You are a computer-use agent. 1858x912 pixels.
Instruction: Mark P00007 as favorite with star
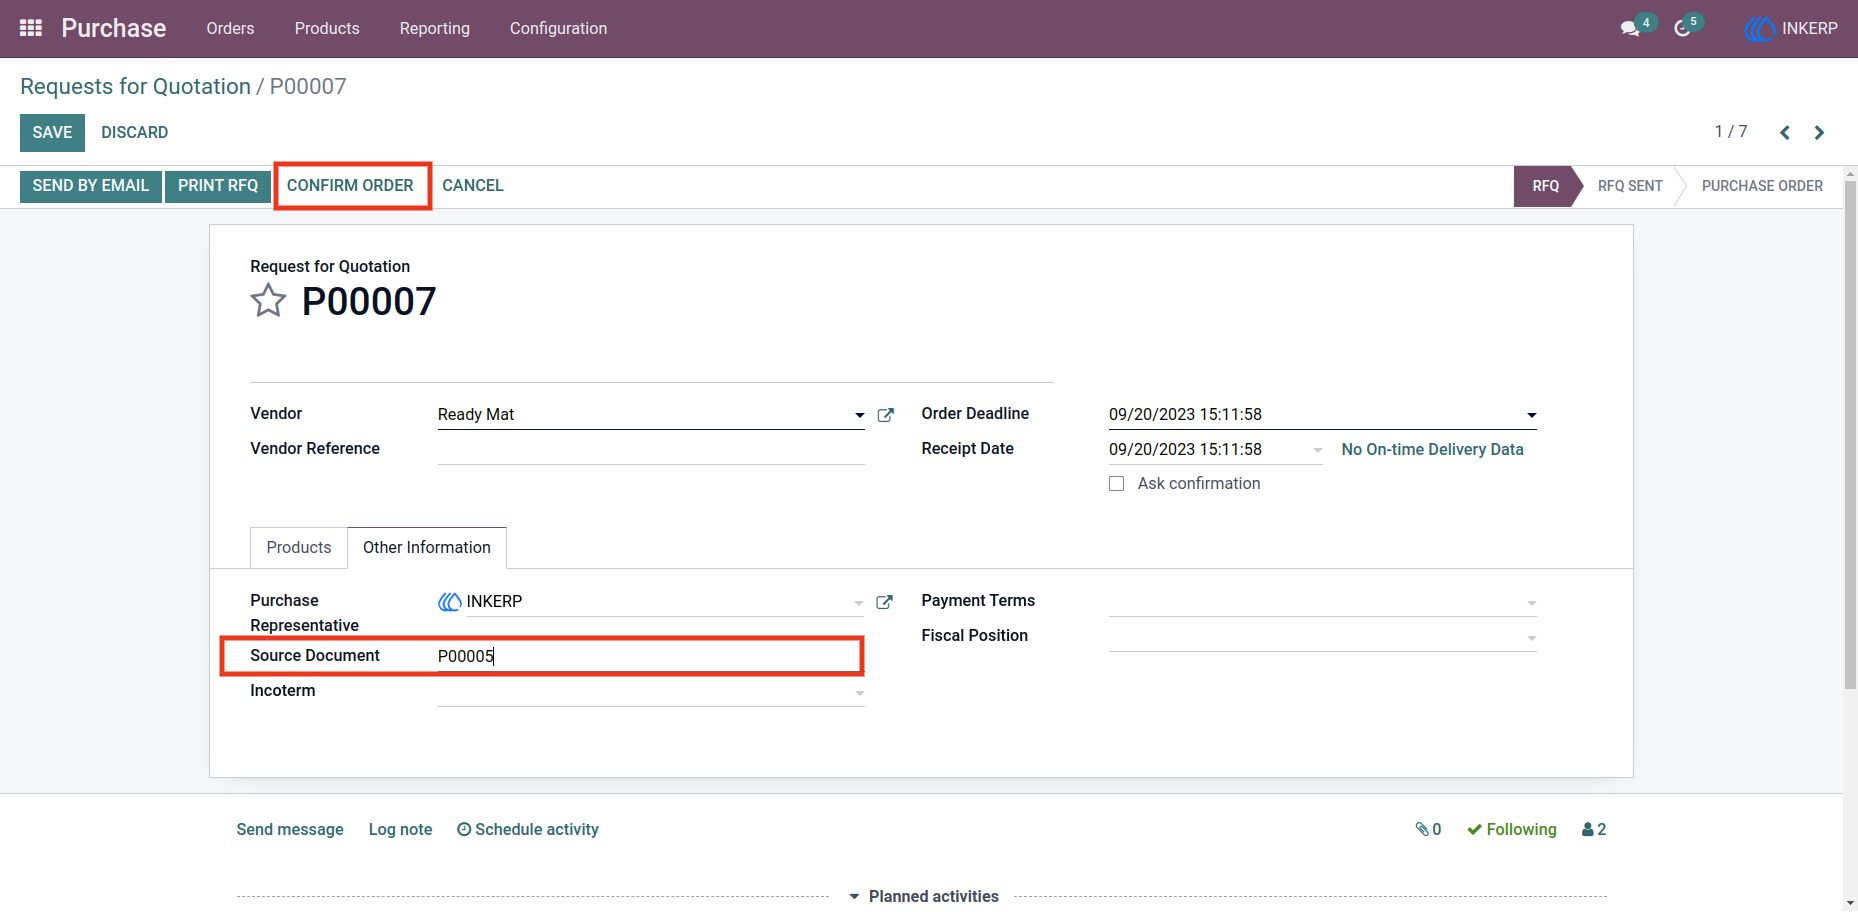coord(268,300)
